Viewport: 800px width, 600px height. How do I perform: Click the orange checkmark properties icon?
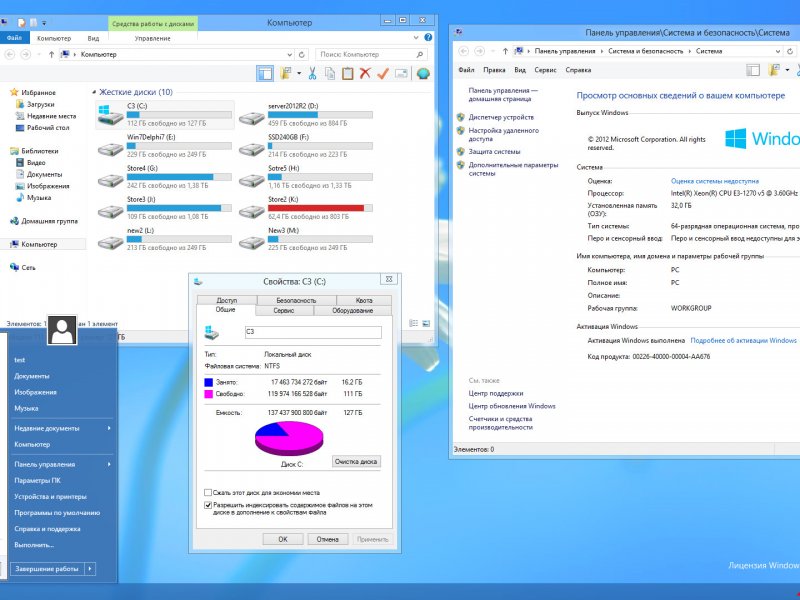tap(383, 73)
